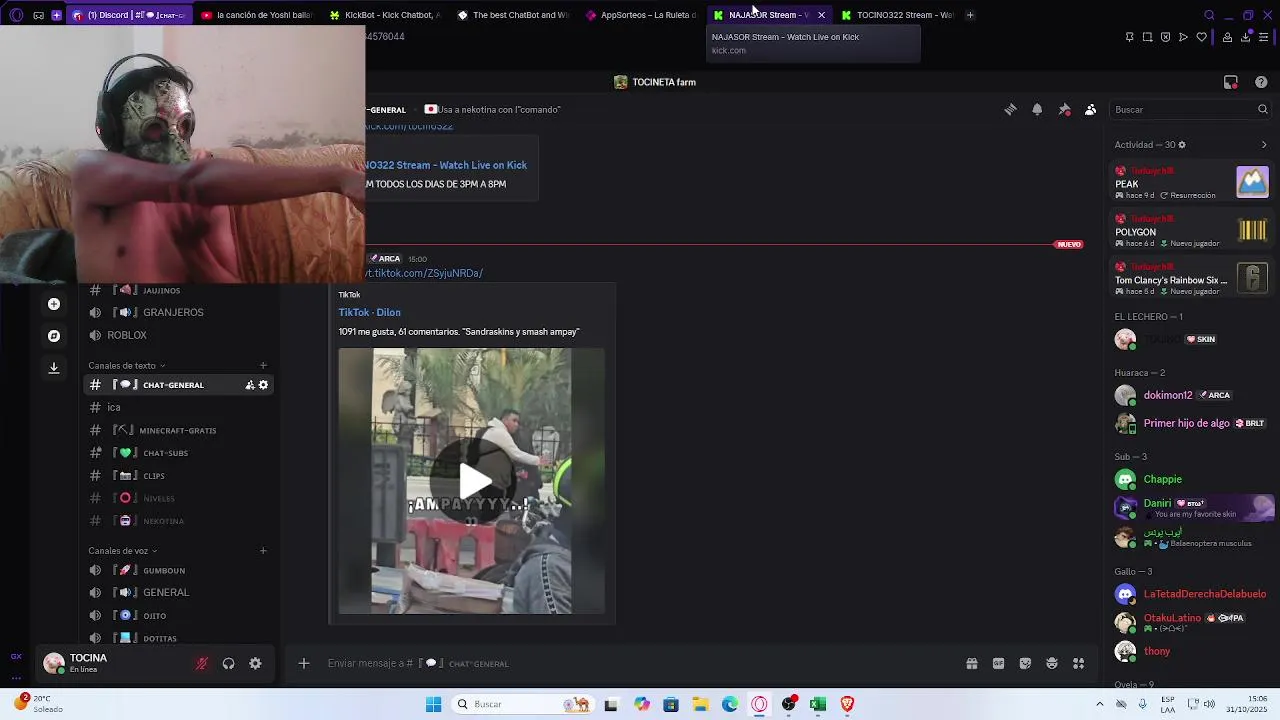Open LaTetadDerechaDelabuelo member profile
This screenshot has height=720, width=1280.
(1191, 594)
